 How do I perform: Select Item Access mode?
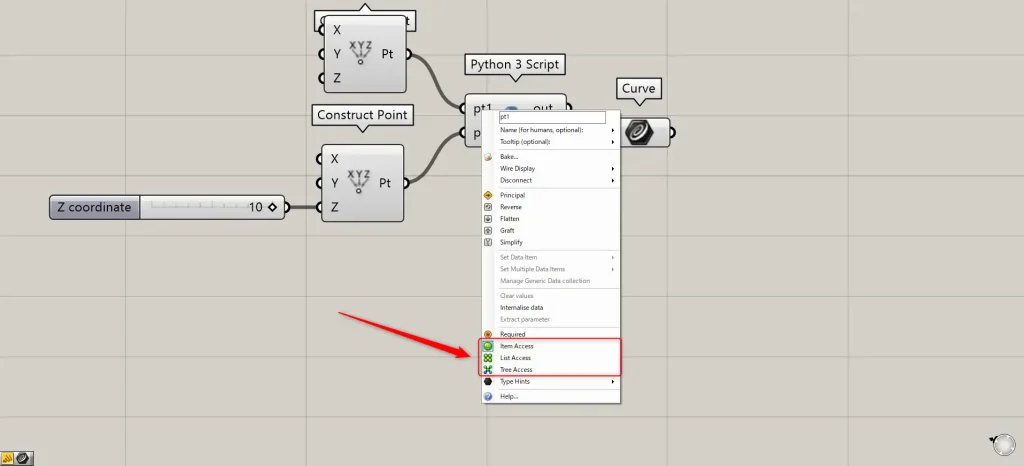click(x=516, y=346)
